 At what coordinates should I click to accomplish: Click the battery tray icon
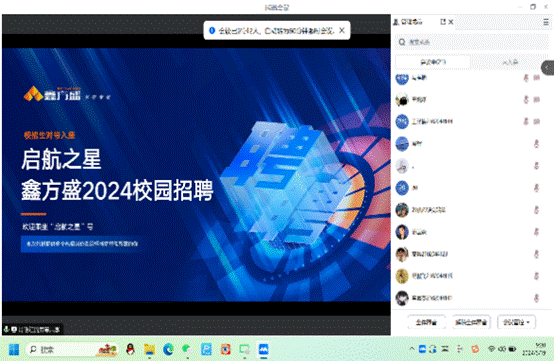[x=512, y=349]
